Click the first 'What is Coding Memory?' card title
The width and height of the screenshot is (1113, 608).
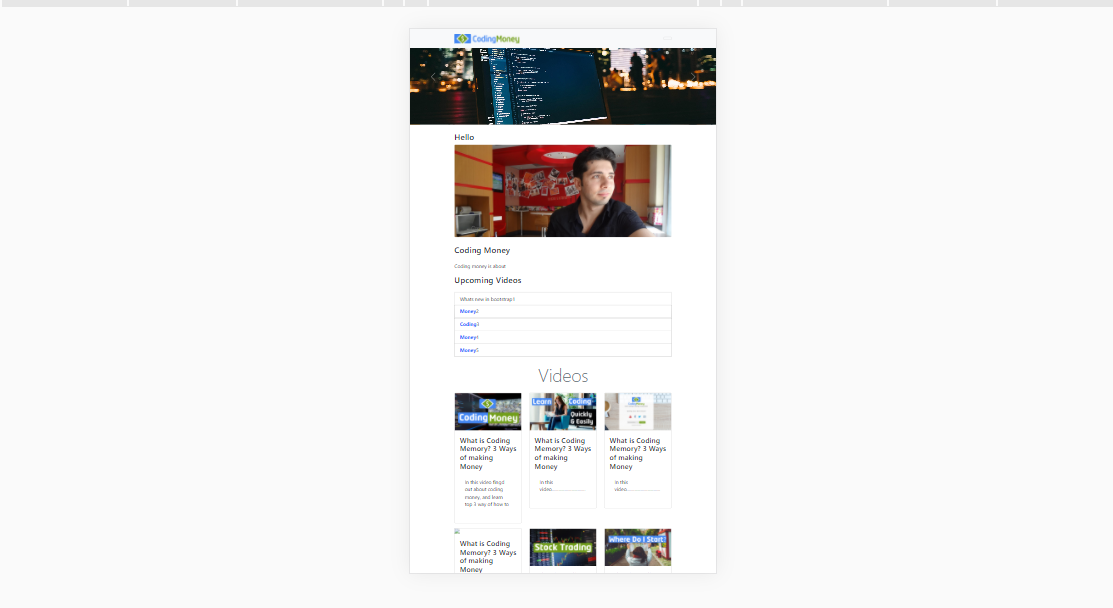pyautogui.click(x=488, y=453)
